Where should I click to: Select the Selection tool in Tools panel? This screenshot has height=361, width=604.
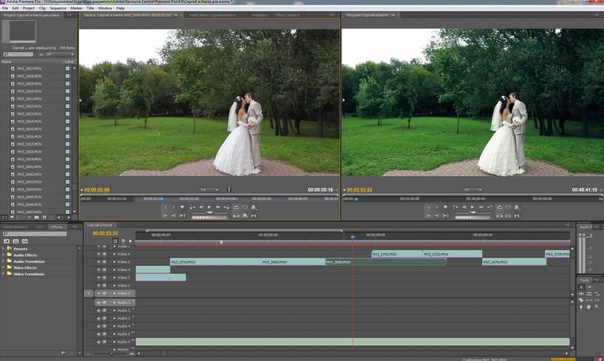coord(582,287)
